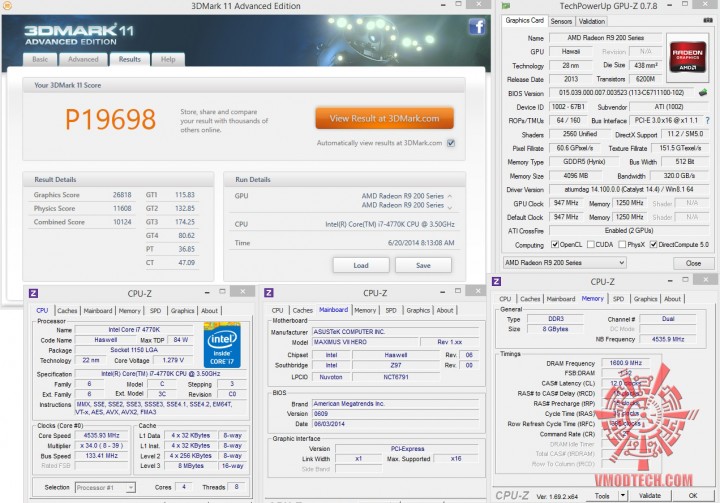Toggle the DirectCompute 5.0 checkbox

653,244
